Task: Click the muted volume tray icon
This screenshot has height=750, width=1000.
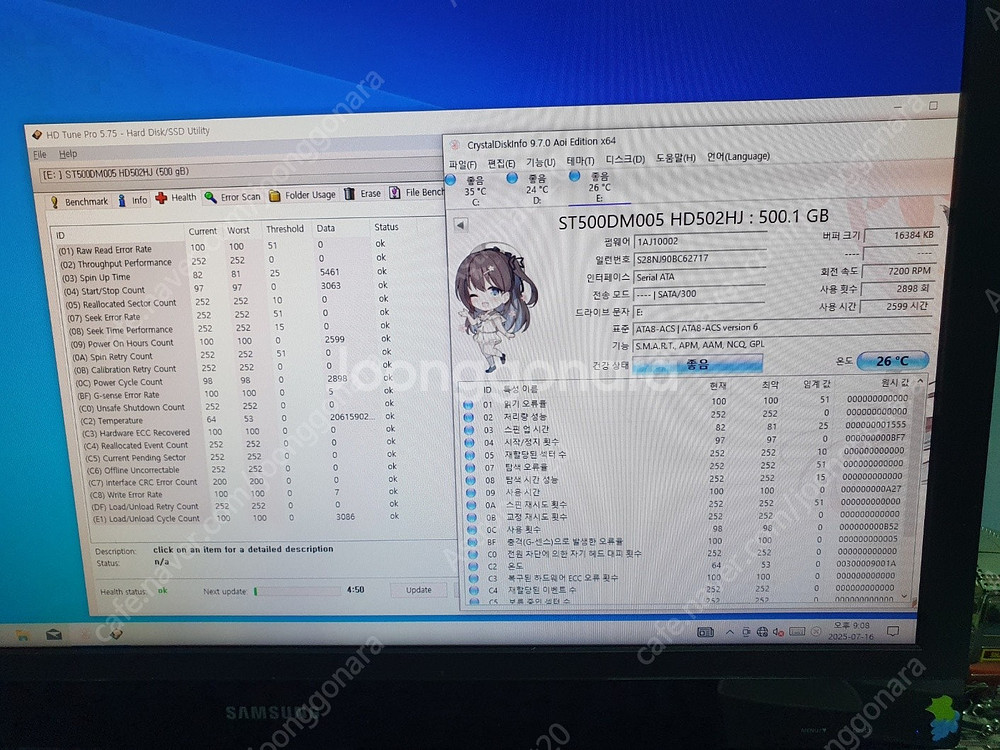Action: pyautogui.click(x=779, y=632)
